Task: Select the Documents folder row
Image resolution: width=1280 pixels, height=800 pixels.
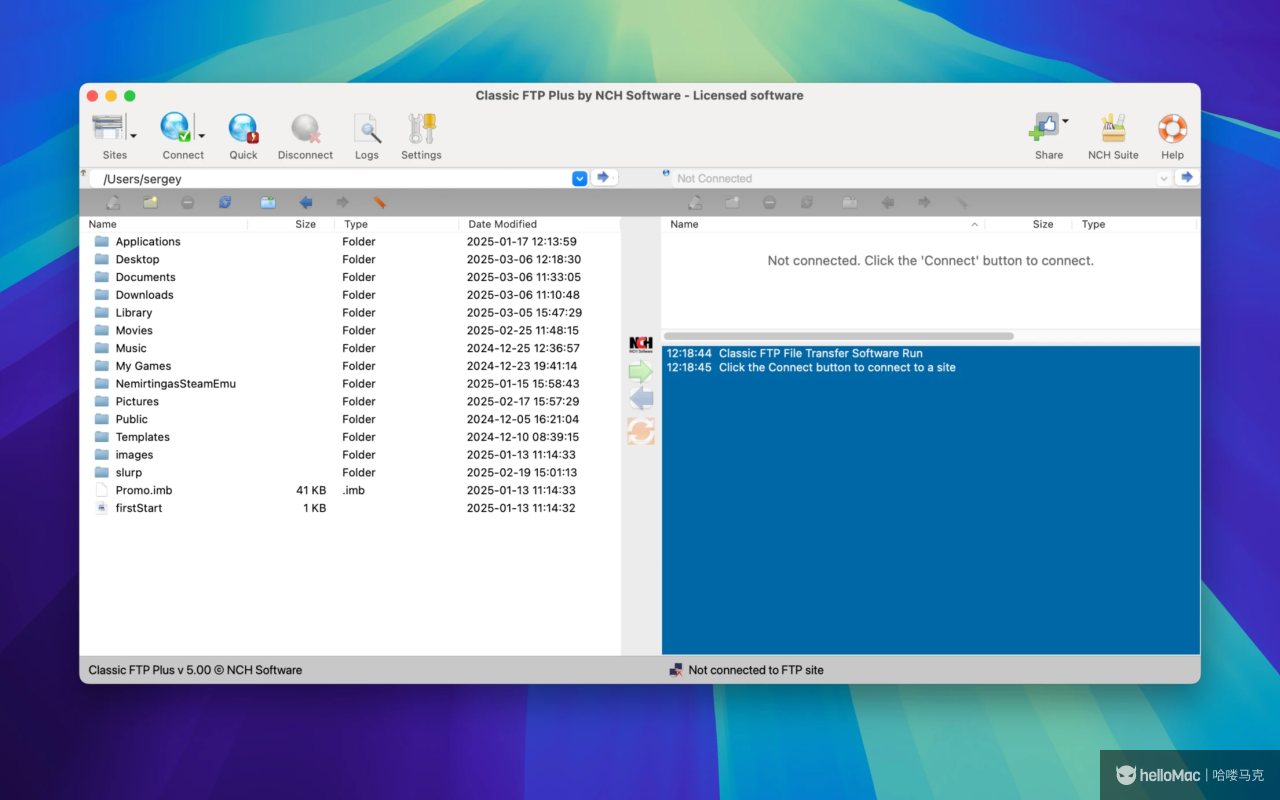Action: pos(350,277)
